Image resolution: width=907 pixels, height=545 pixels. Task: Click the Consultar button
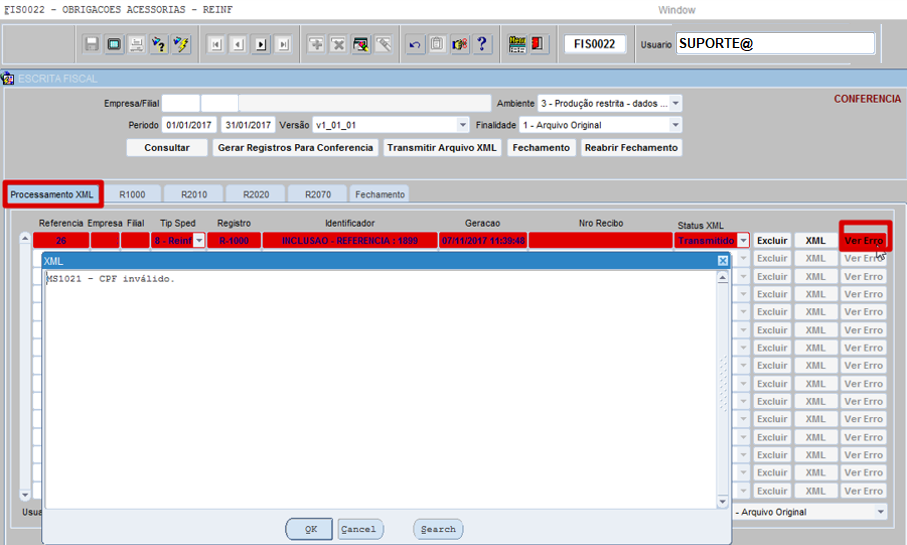click(167, 148)
